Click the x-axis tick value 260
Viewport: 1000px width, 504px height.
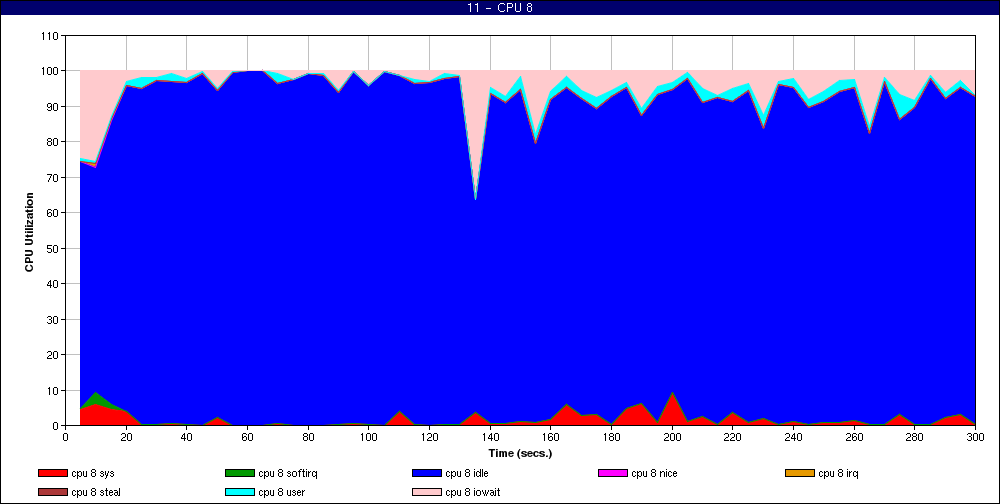pyautogui.click(x=854, y=437)
